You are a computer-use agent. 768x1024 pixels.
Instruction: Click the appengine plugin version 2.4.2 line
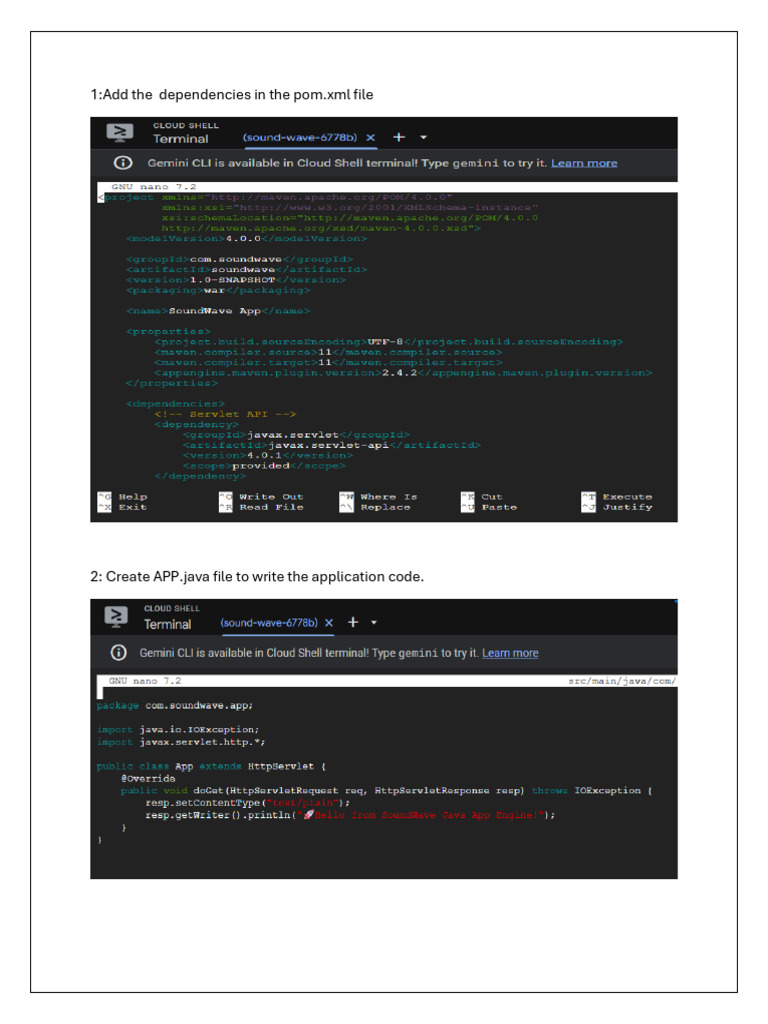coord(403,373)
